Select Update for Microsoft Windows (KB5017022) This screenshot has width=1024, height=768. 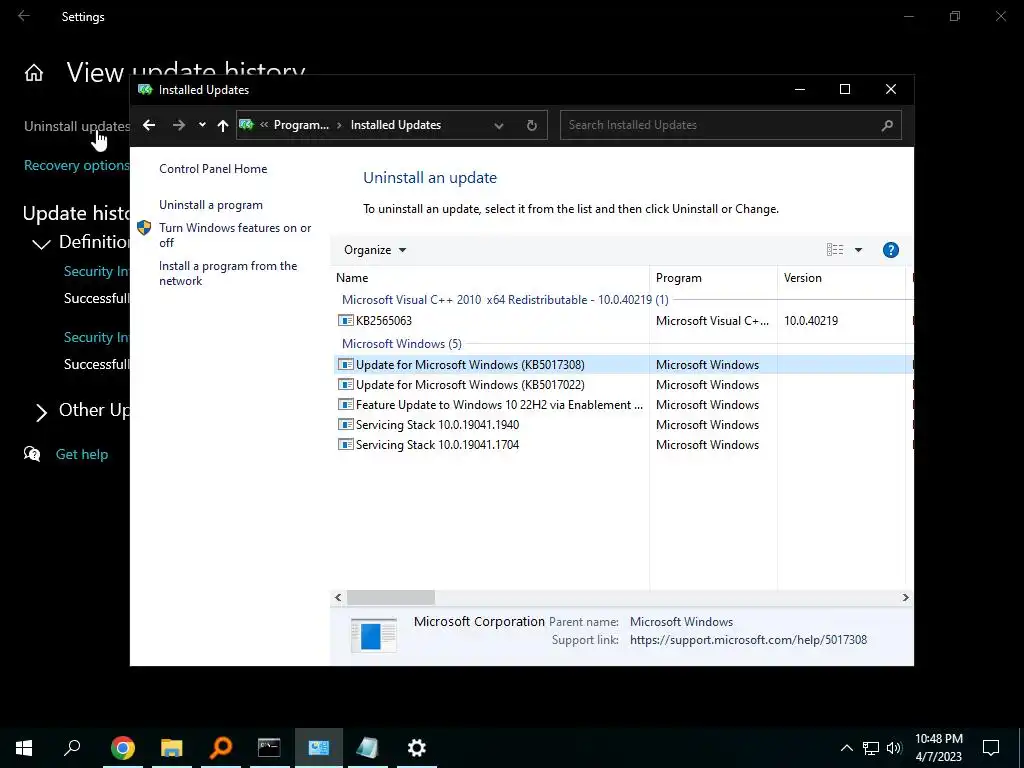(470, 385)
